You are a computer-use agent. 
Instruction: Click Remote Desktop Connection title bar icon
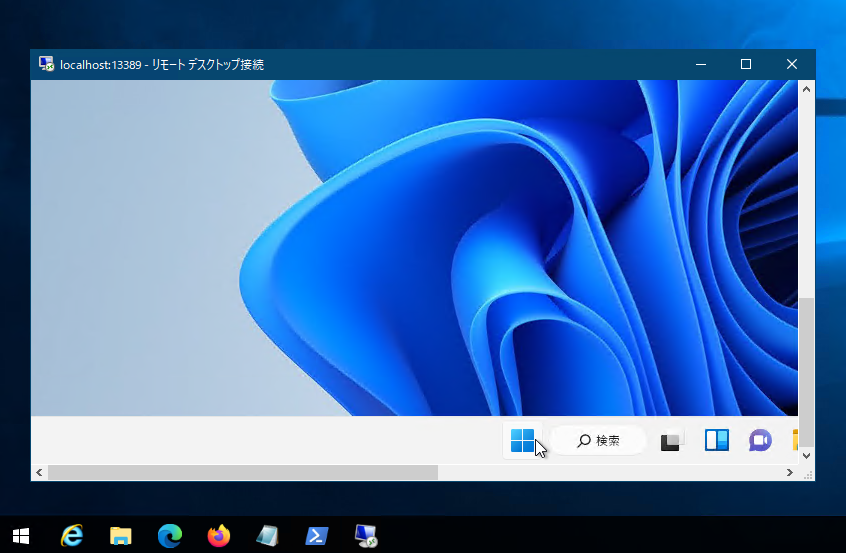(46, 64)
